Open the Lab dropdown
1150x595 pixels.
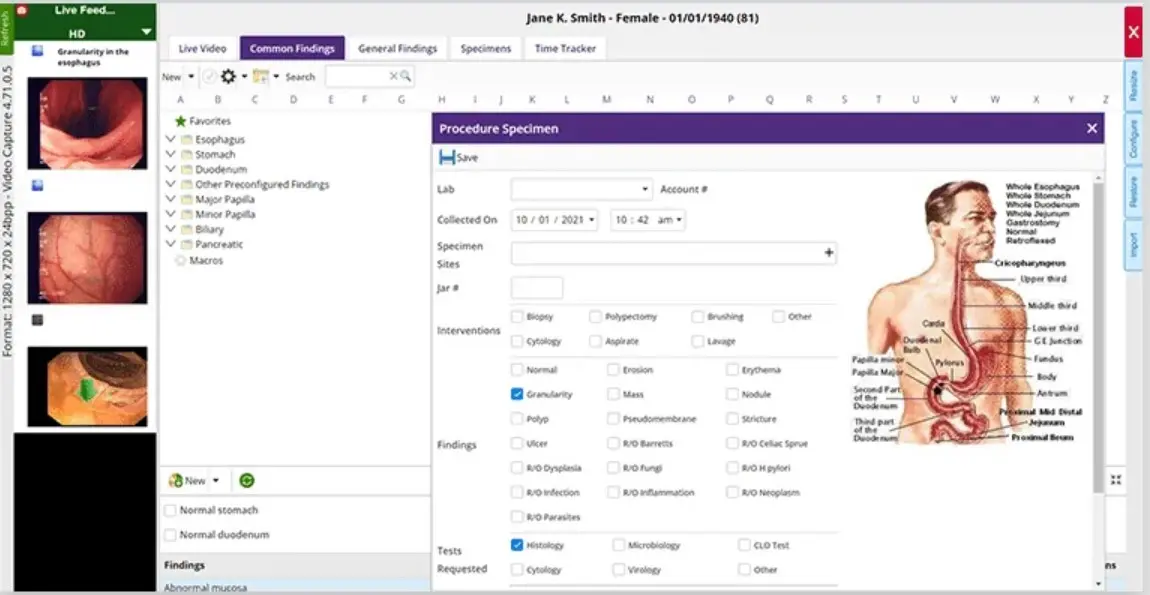click(x=644, y=188)
